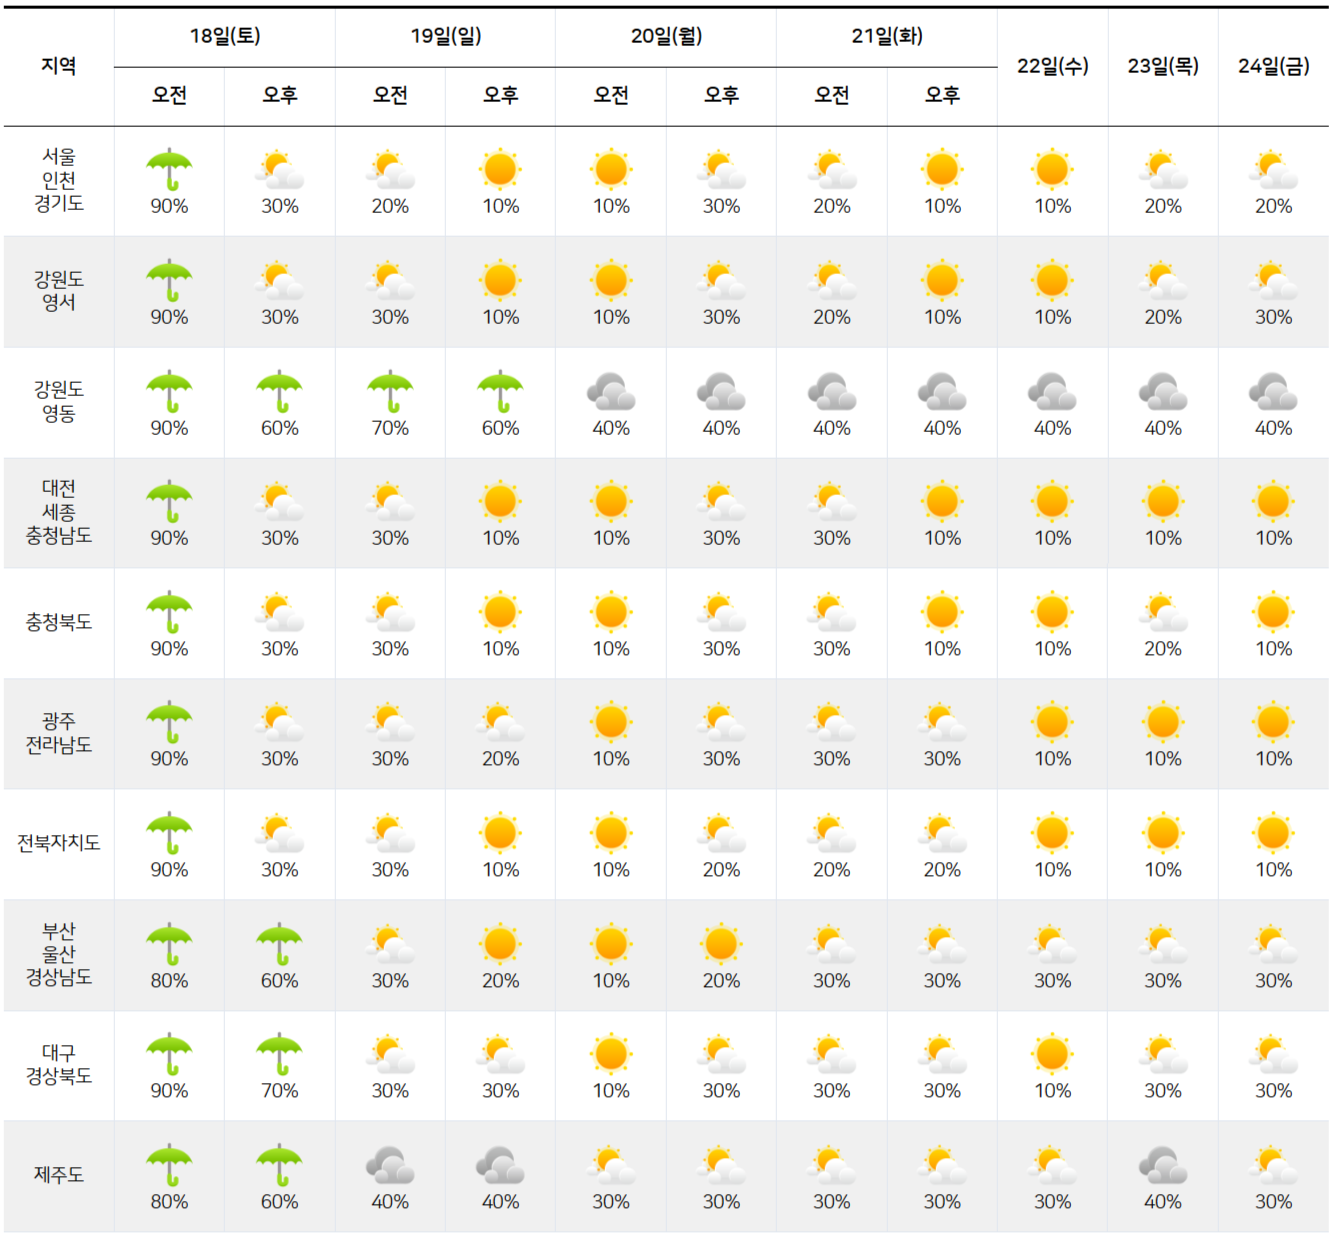Select the 오전 subheader under 20일(월)
Viewport: 1334px width, 1240px height.
point(611,95)
